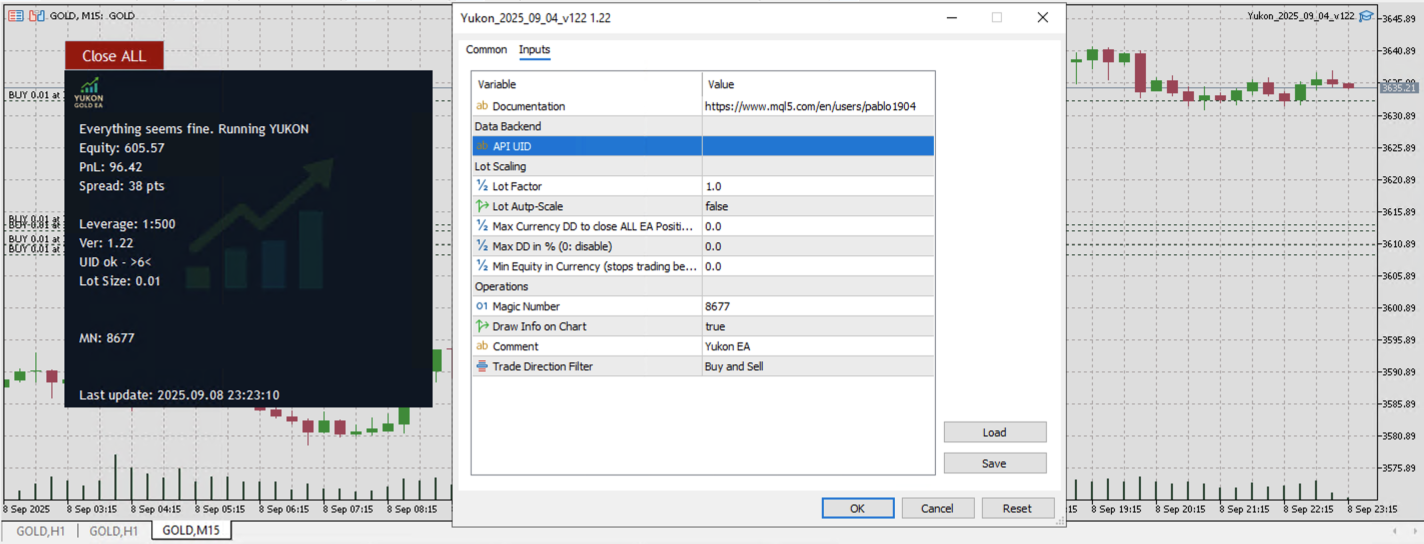Click the 'Equity: 605.57' text on panel

coord(122,148)
